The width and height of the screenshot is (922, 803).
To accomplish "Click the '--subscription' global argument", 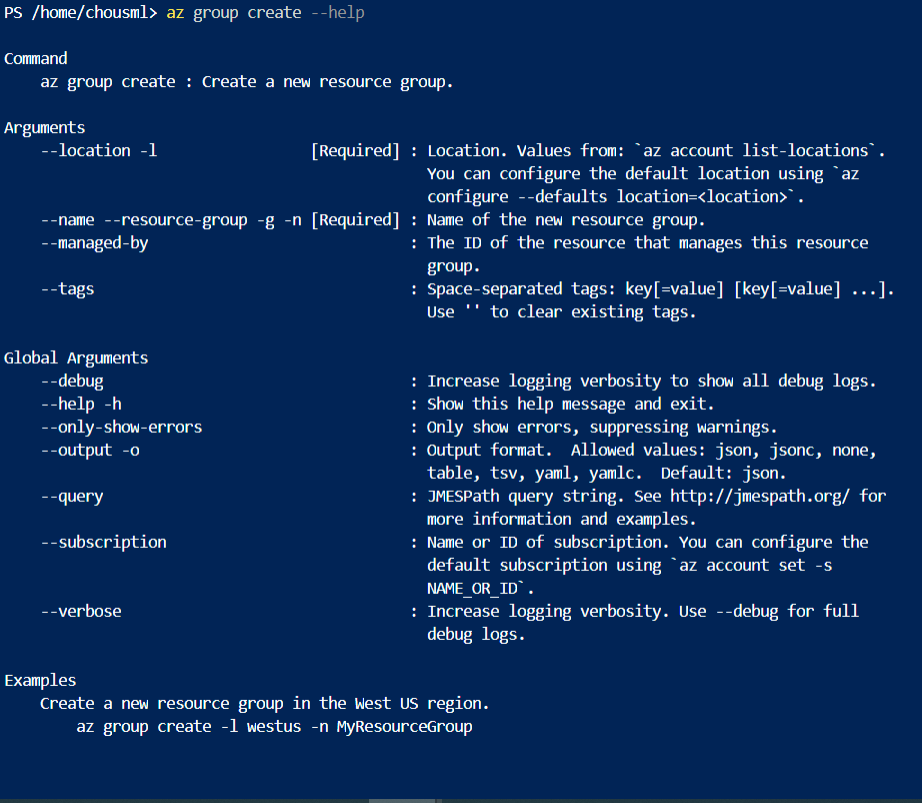I will pos(103,542).
